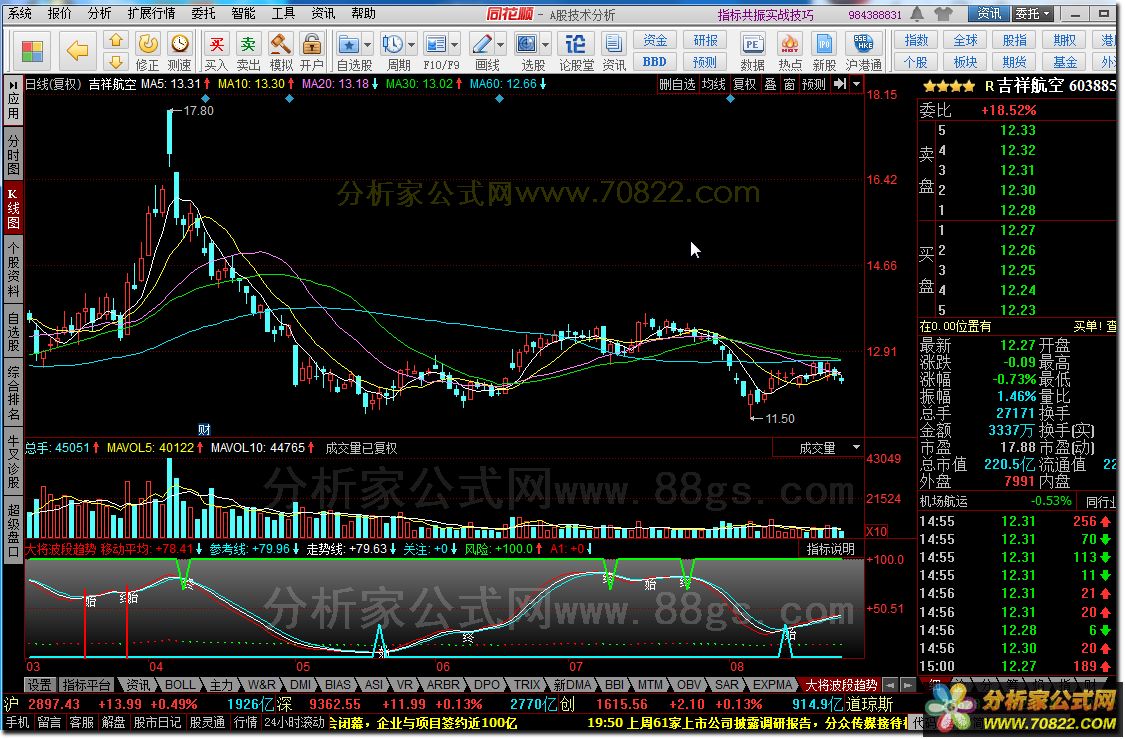Click the 资金 button
1125x739 pixels.
[654, 40]
